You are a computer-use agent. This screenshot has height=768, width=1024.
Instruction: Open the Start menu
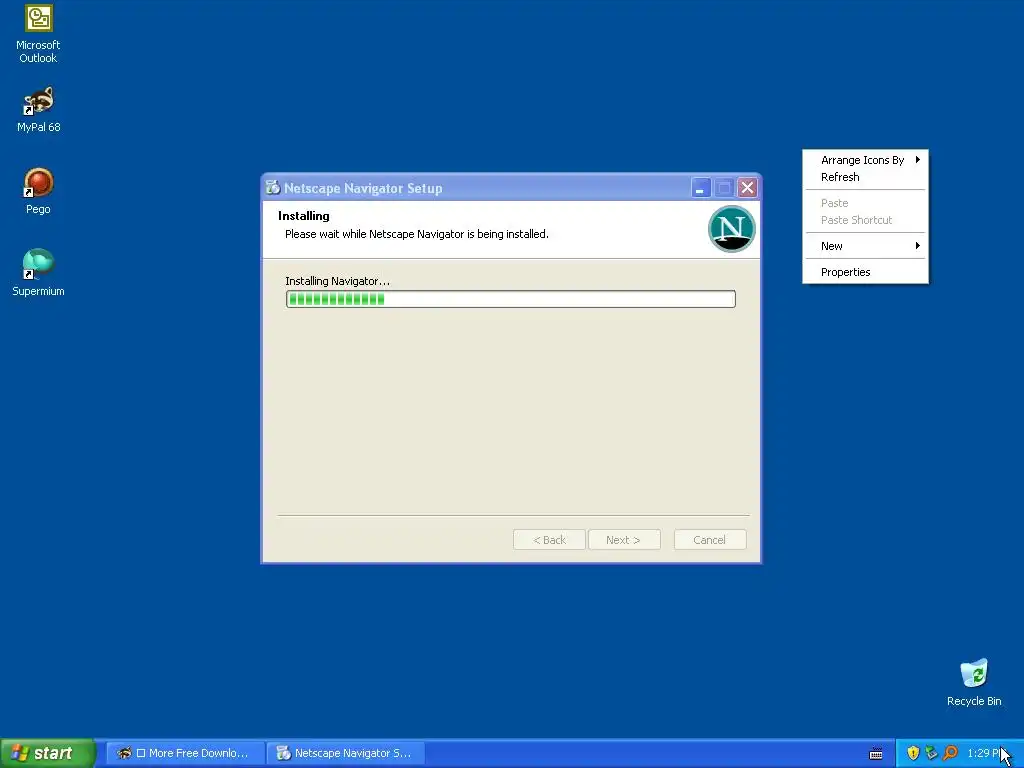click(x=48, y=753)
